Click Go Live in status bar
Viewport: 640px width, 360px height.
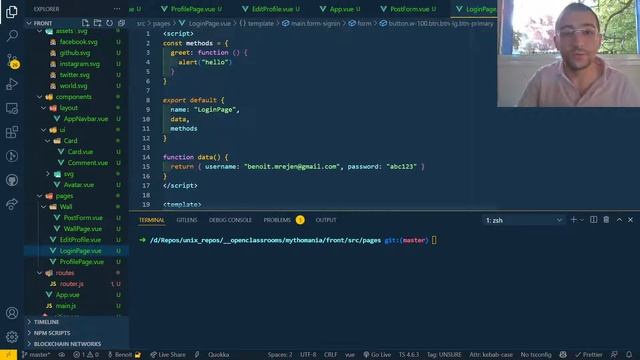click(377, 355)
